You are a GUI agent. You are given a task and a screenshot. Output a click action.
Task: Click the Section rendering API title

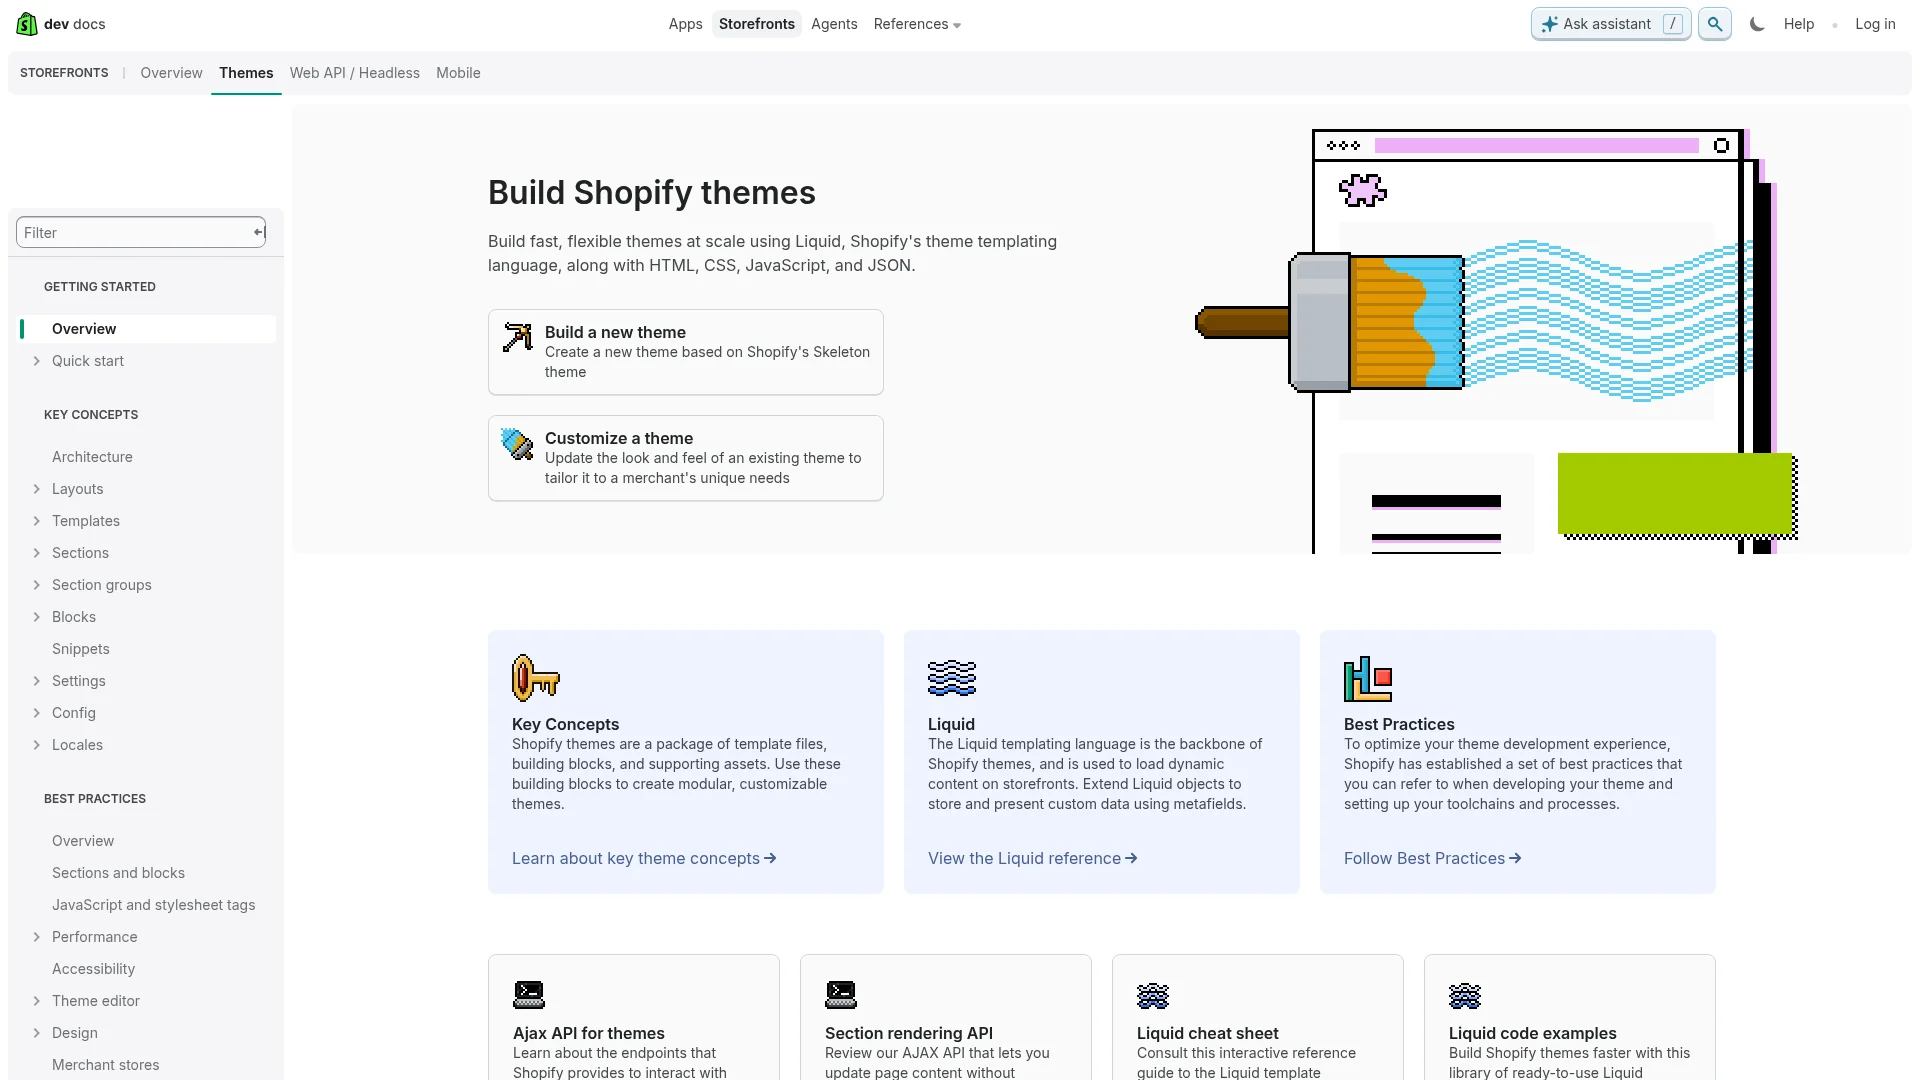point(909,1033)
